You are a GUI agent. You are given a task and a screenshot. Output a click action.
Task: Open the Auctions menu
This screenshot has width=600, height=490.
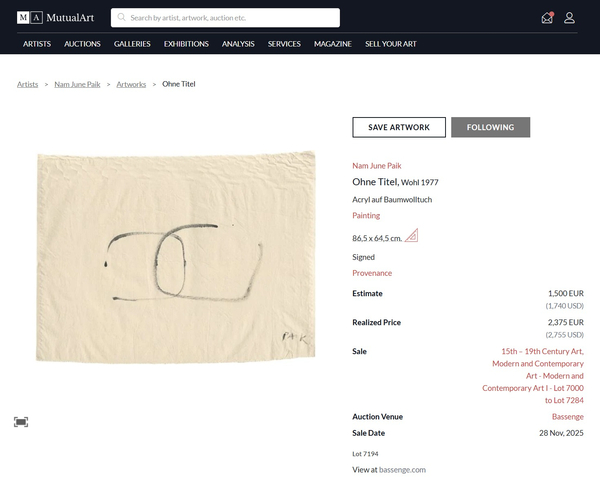pos(82,44)
